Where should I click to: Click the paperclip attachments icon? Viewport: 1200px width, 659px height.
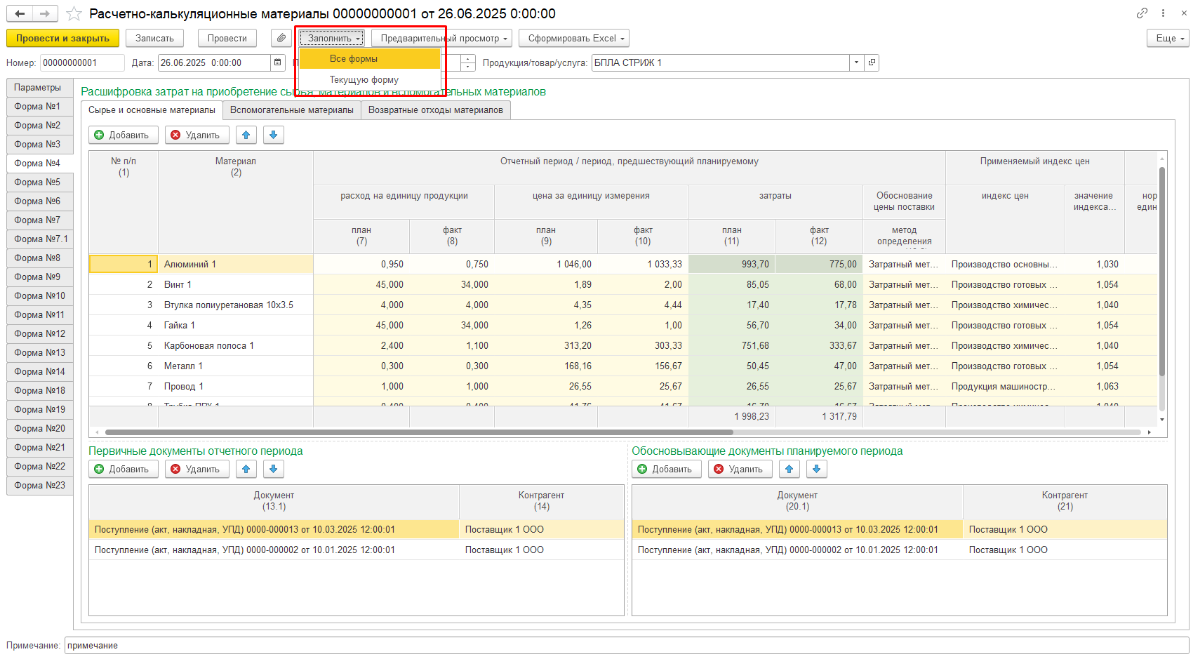tap(282, 38)
